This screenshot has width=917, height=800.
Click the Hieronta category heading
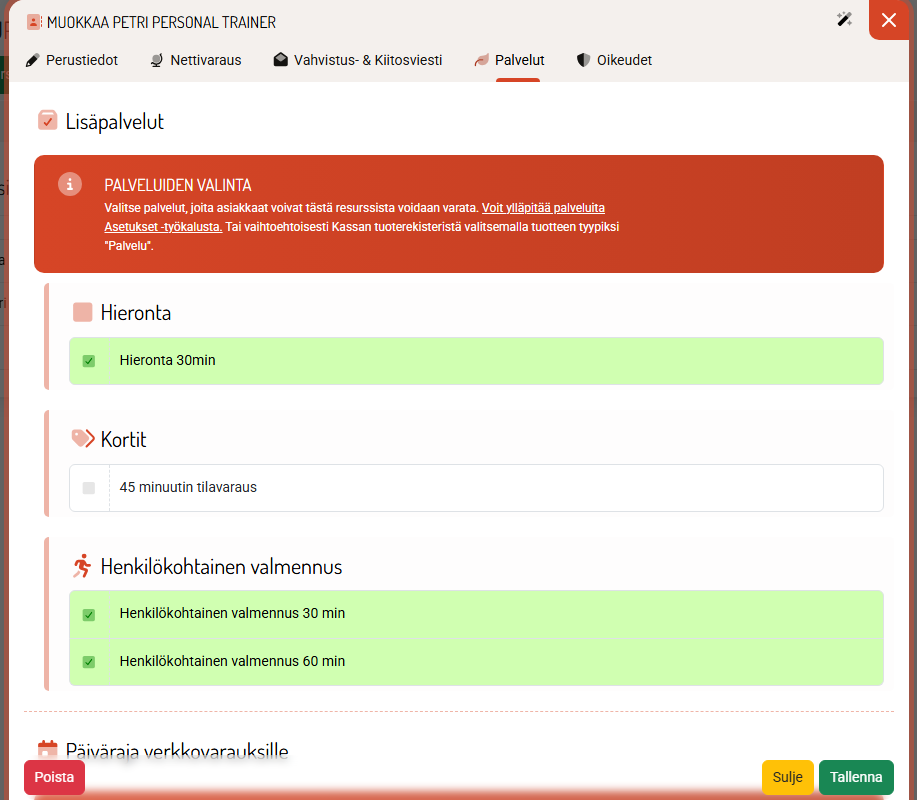pos(136,313)
